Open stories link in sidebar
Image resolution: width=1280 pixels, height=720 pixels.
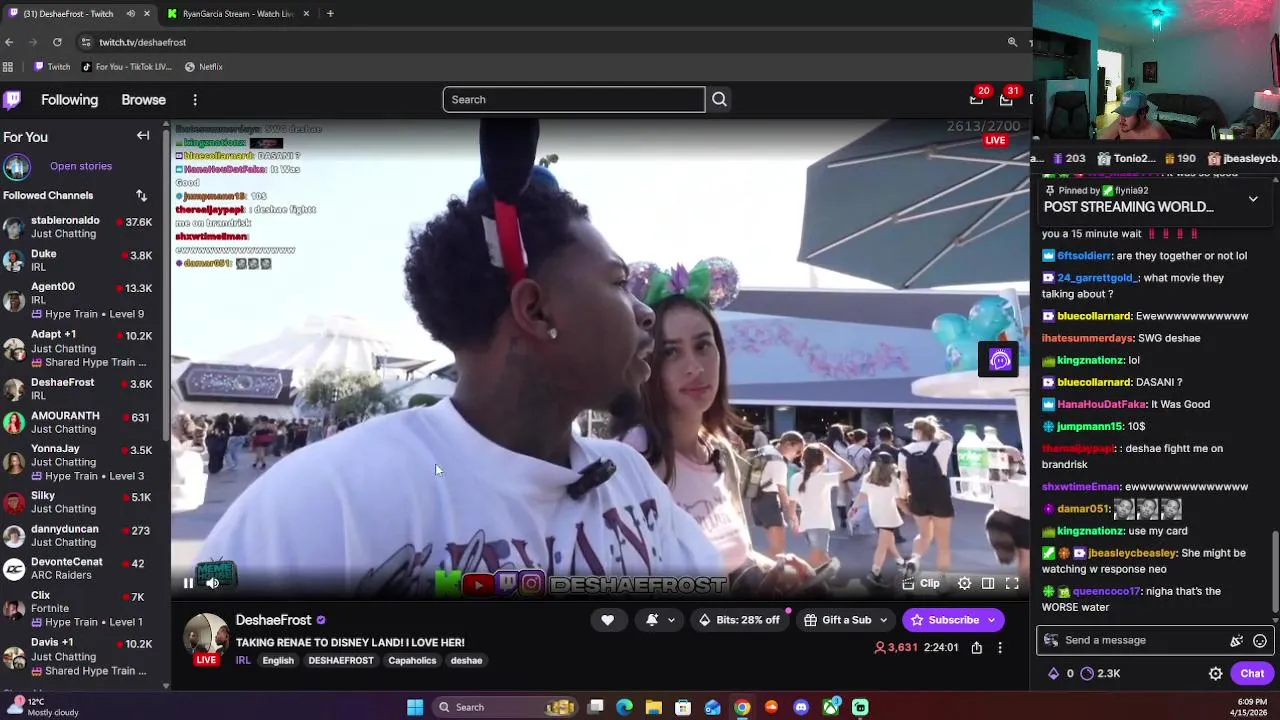[81, 166]
